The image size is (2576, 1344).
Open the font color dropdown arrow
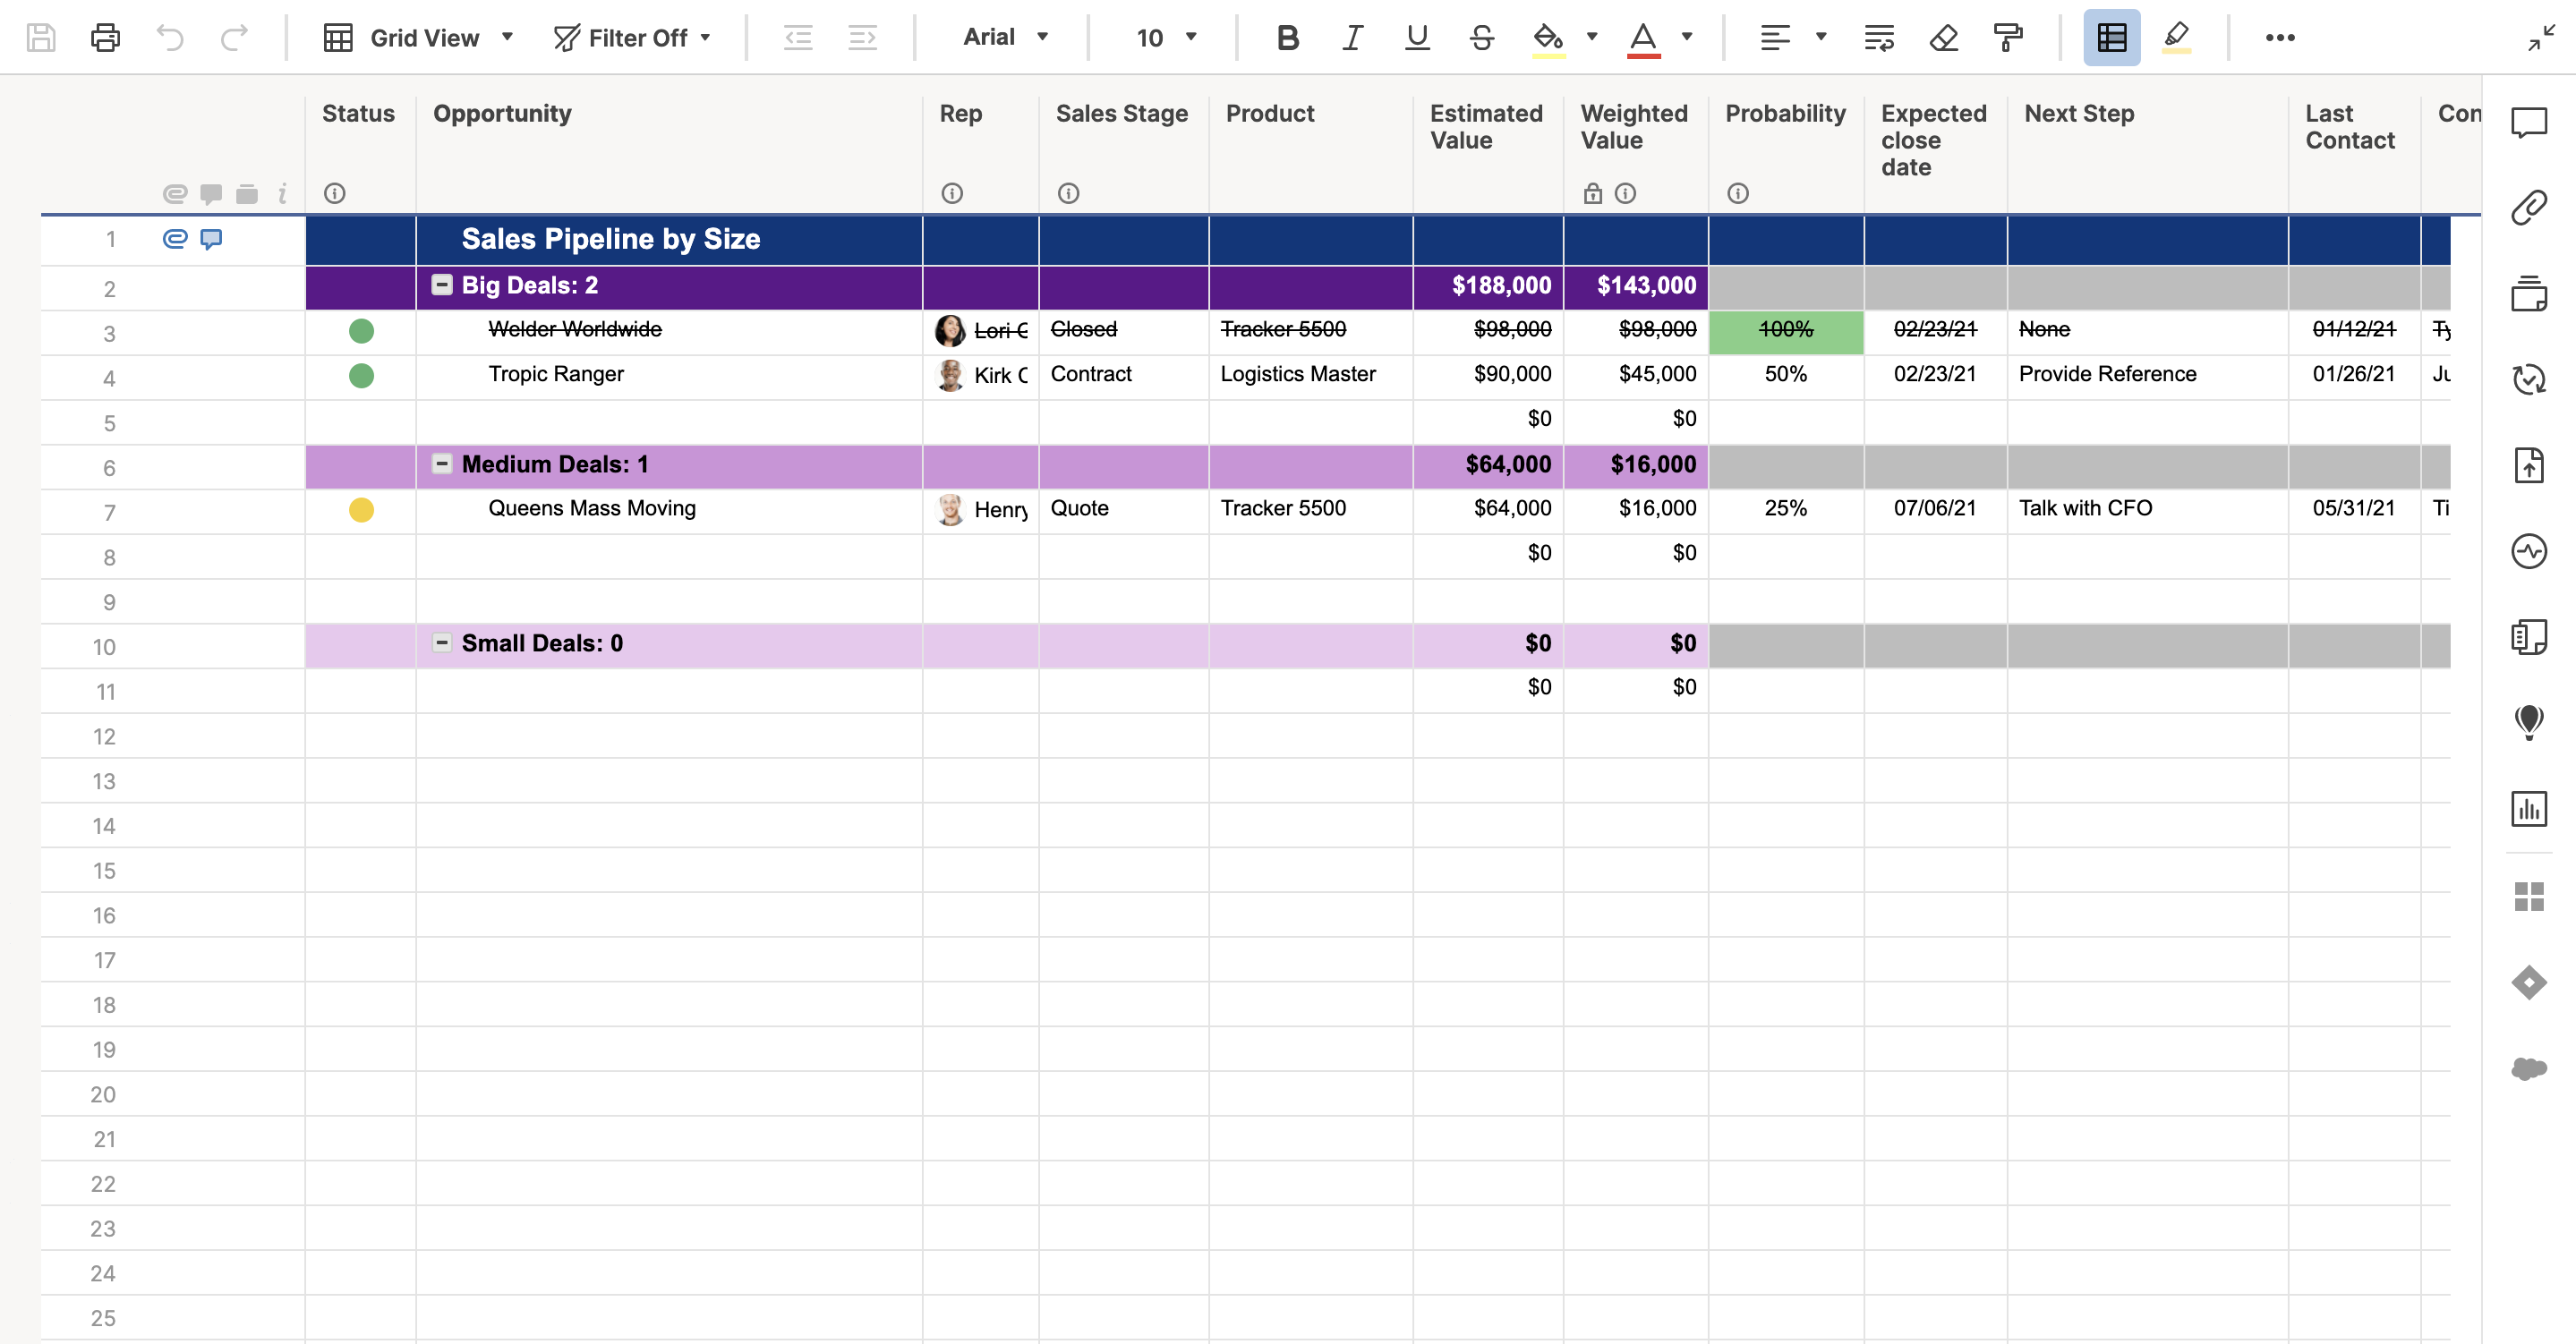pyautogui.click(x=1686, y=37)
